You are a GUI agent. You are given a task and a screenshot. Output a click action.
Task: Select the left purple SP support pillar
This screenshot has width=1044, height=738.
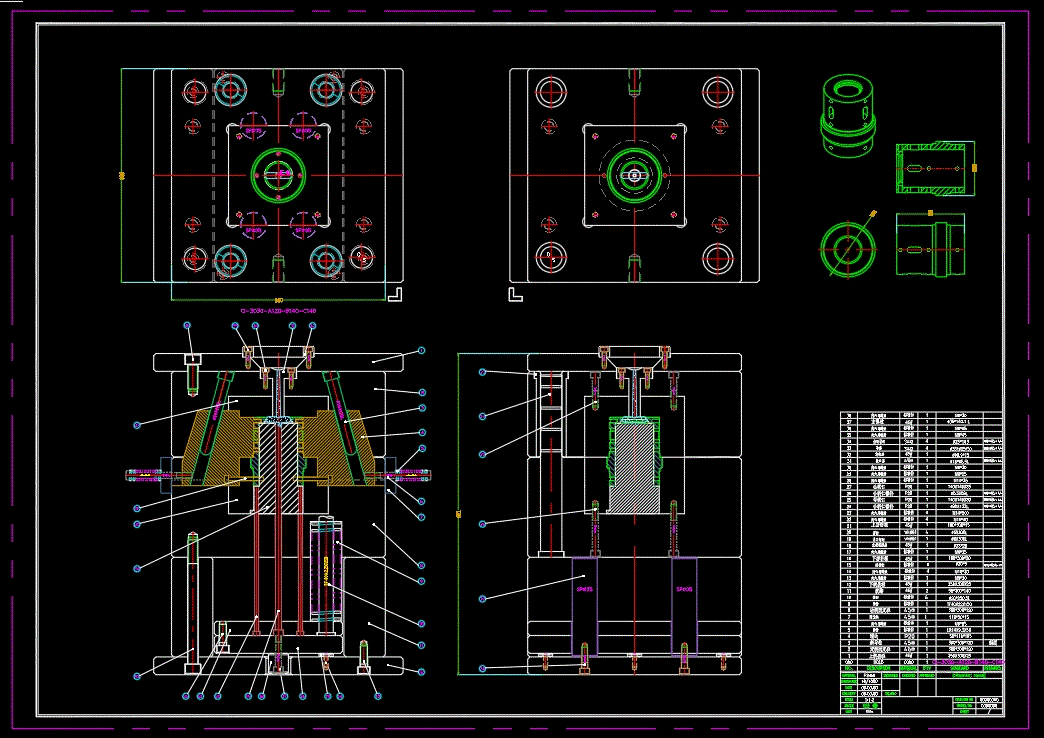click(585, 606)
